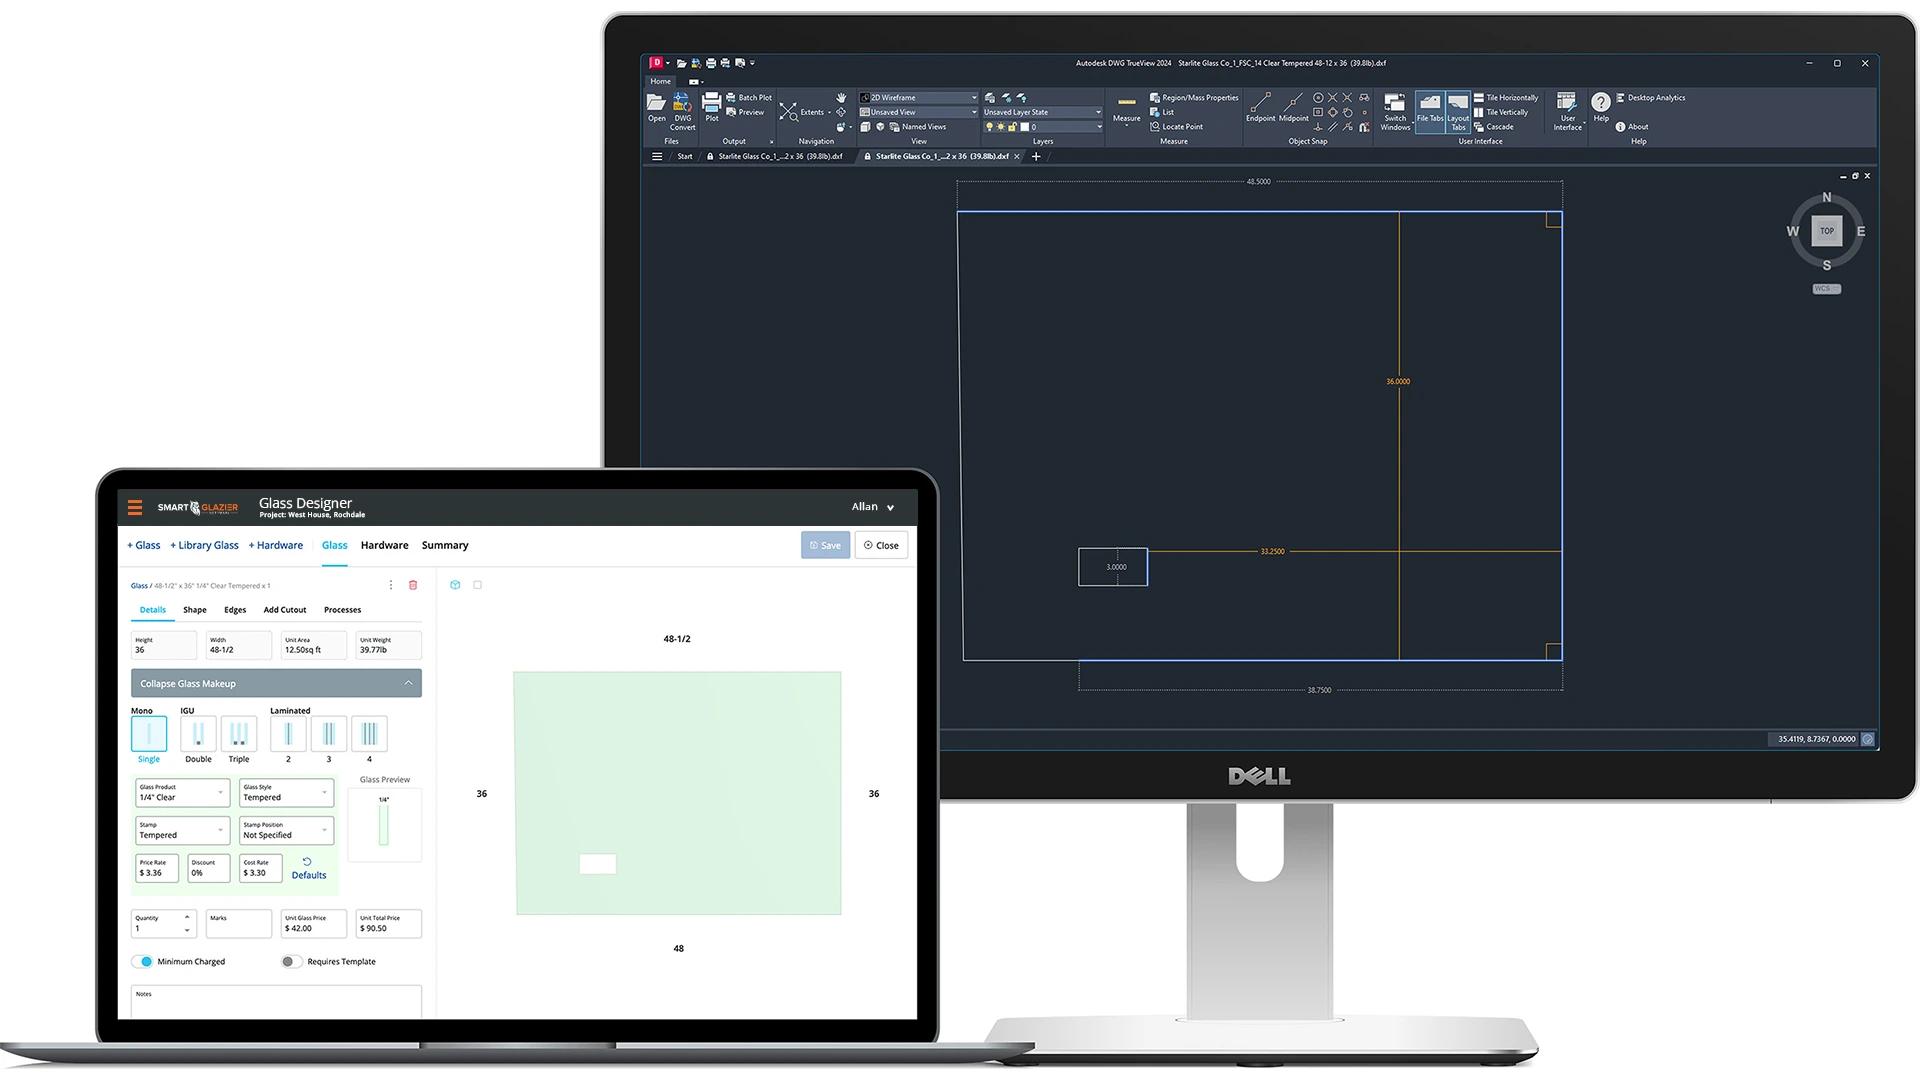Screen dimensions: 1920x1080
Task: Click the DWG Convert icon
Action: coord(682,104)
